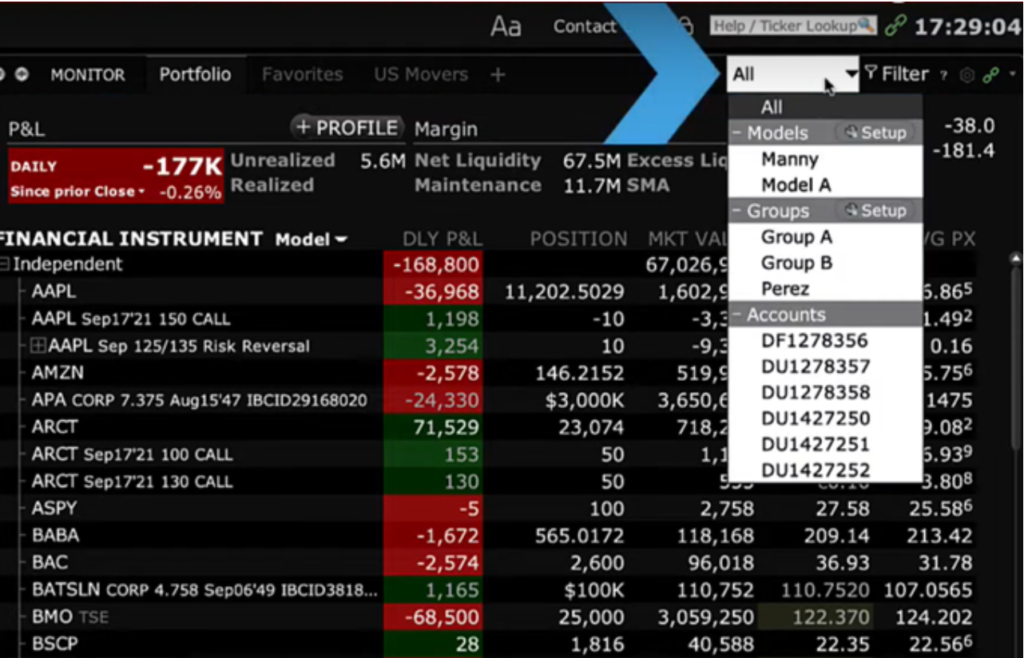Click the + PROFILE button

click(347, 128)
